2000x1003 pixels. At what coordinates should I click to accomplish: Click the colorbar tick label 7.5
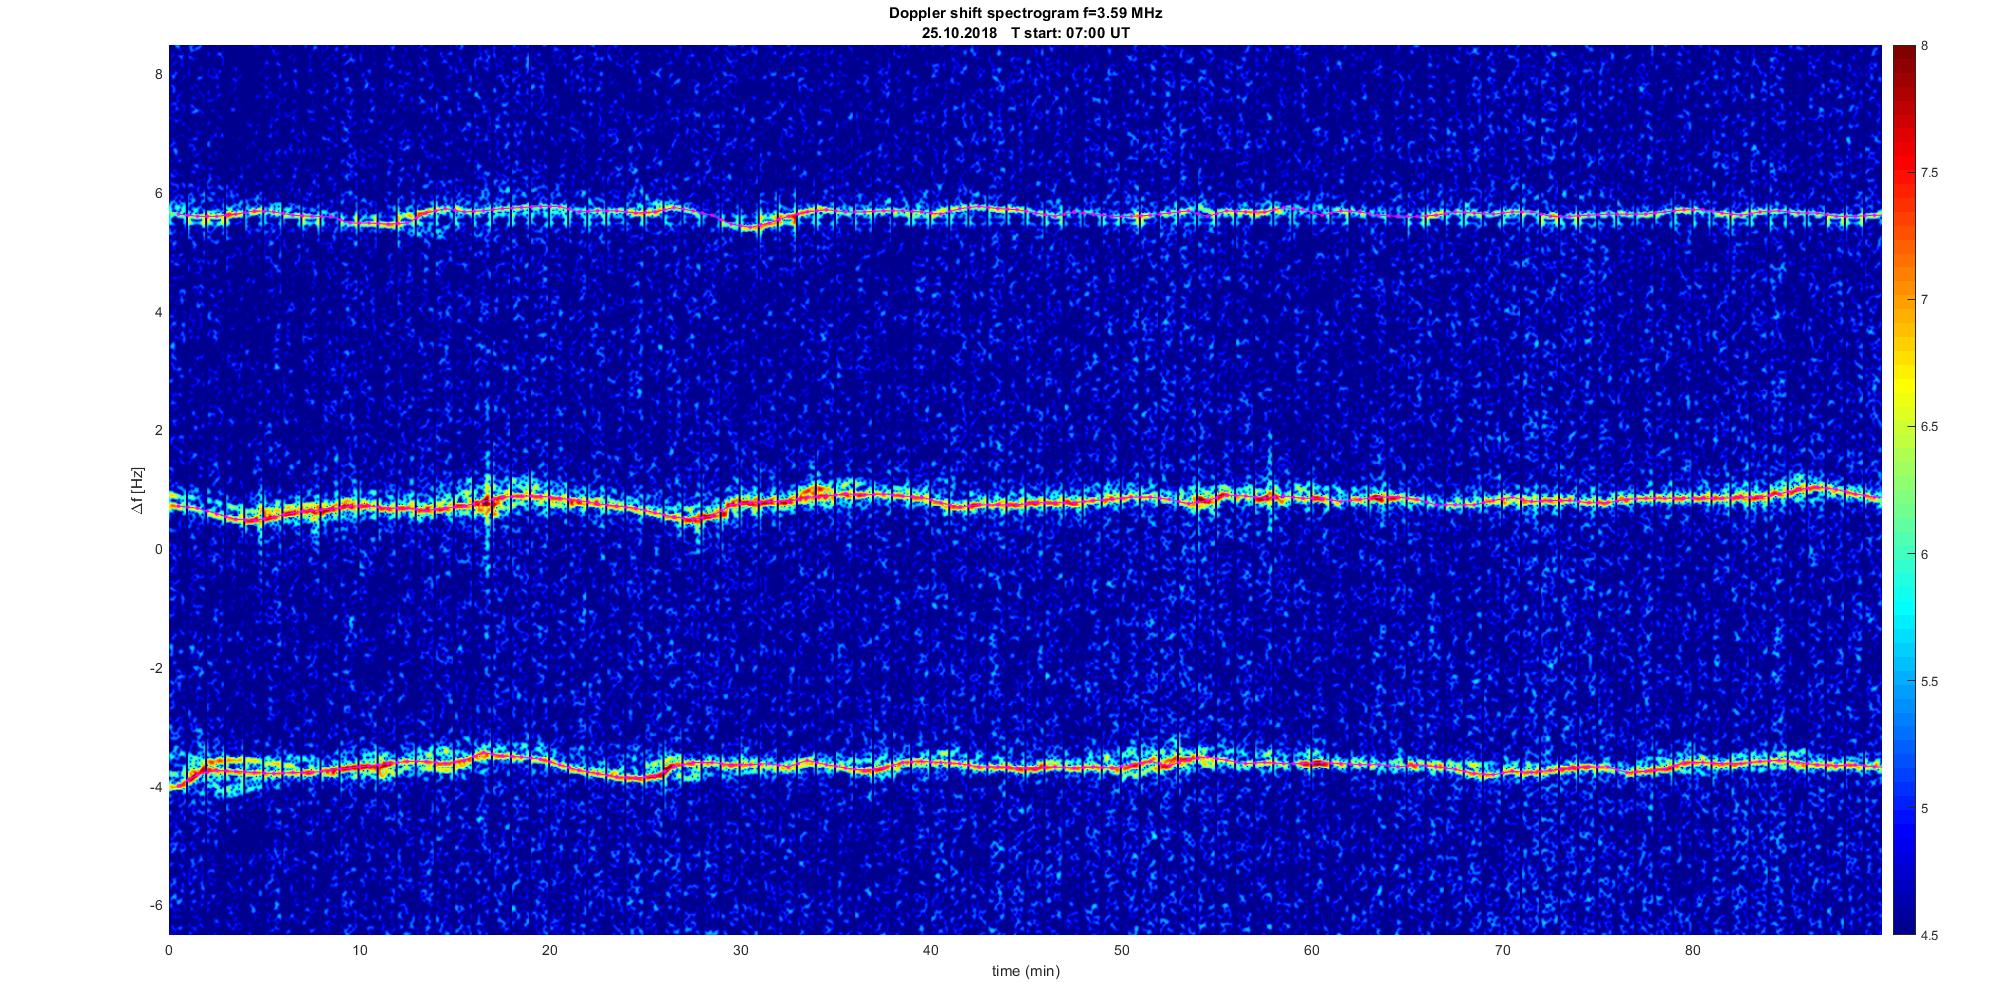1930,173
